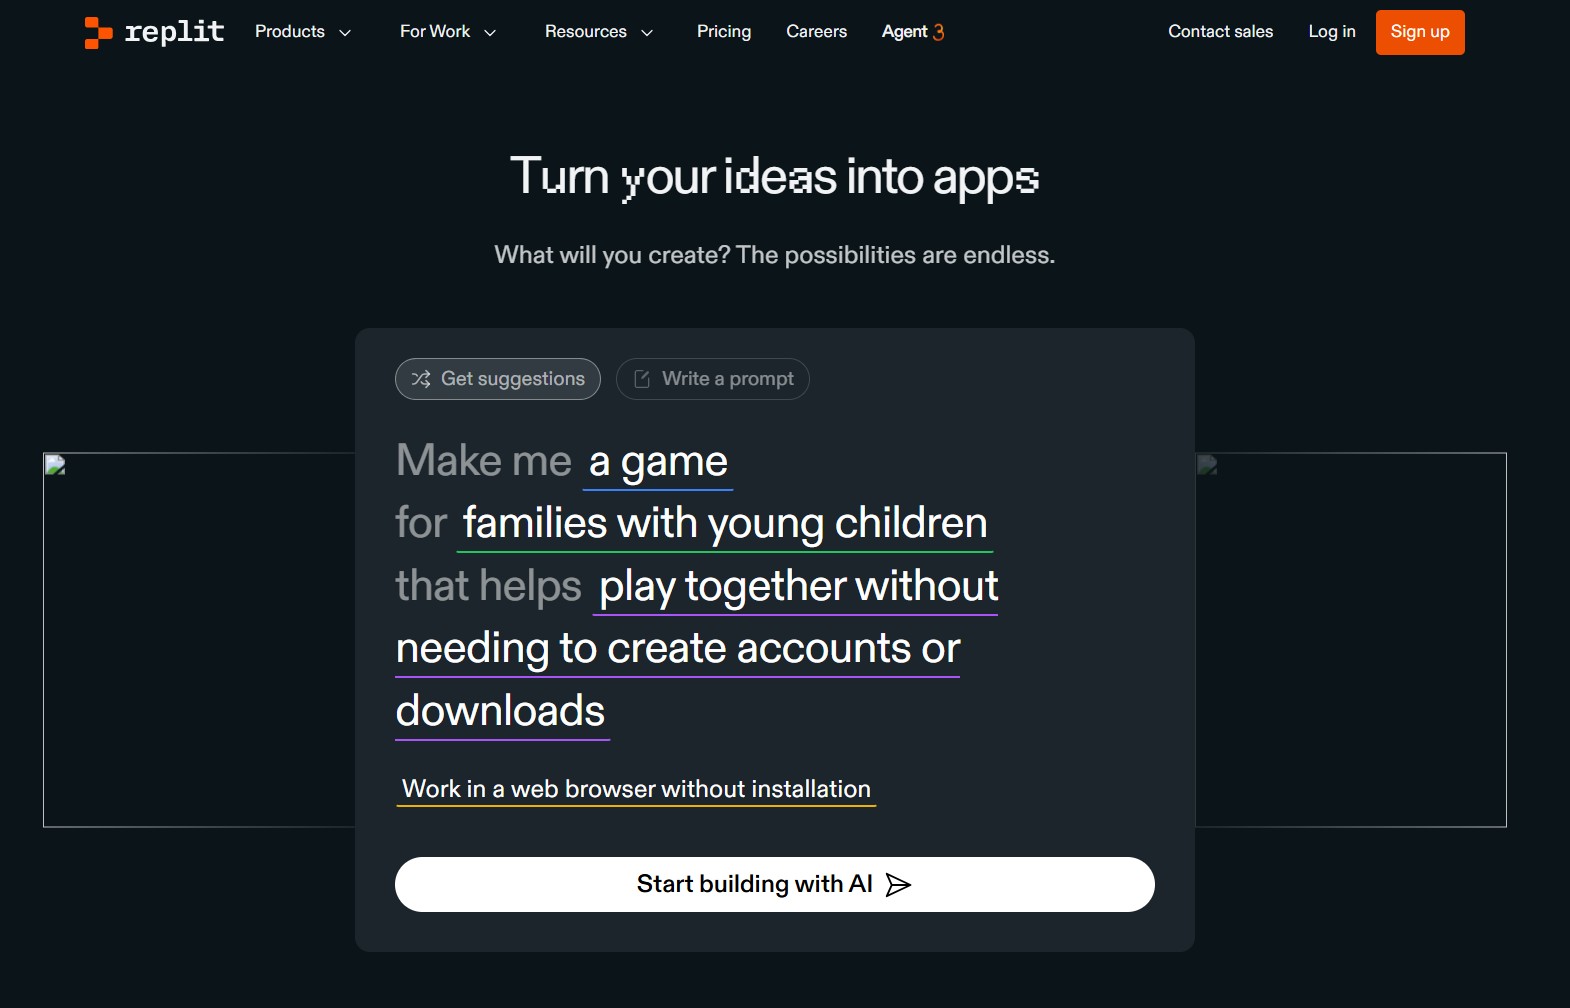The height and width of the screenshot is (1008, 1570).
Task: Expand the Products dropdown menu
Action: pyautogui.click(x=302, y=32)
